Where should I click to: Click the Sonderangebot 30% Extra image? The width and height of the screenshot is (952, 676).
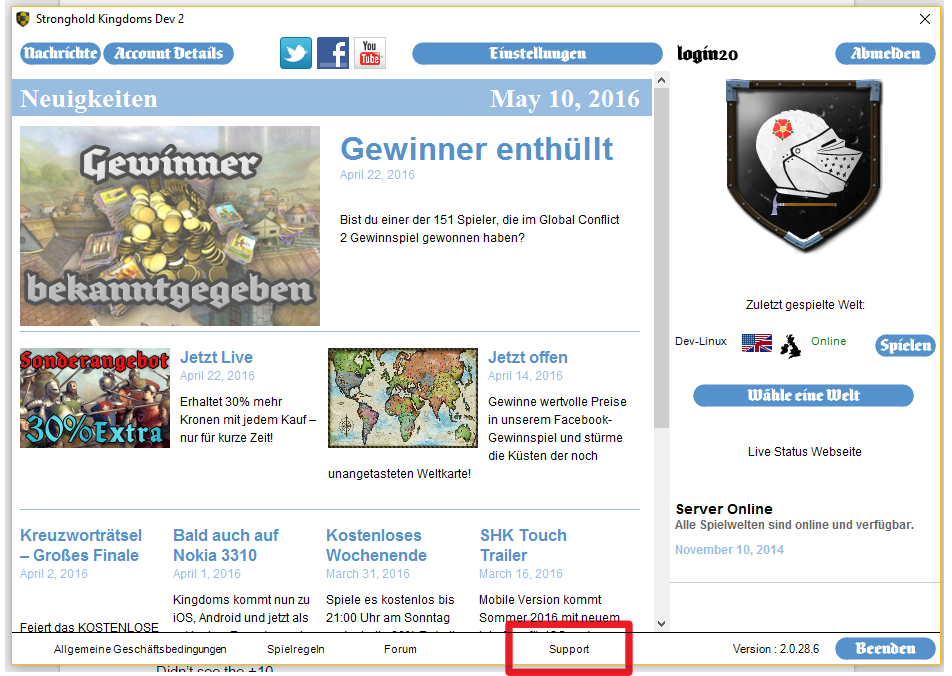(x=95, y=398)
